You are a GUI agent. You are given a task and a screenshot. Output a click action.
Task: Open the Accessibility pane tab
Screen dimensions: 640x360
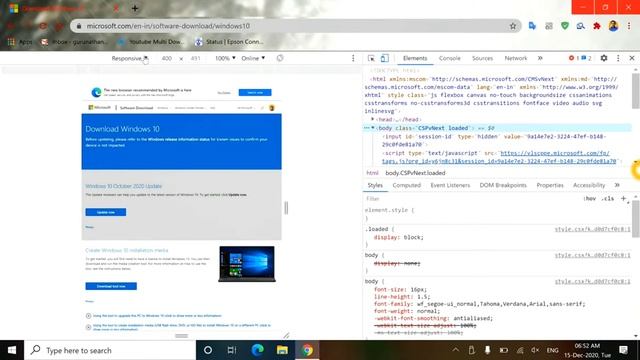click(589, 185)
